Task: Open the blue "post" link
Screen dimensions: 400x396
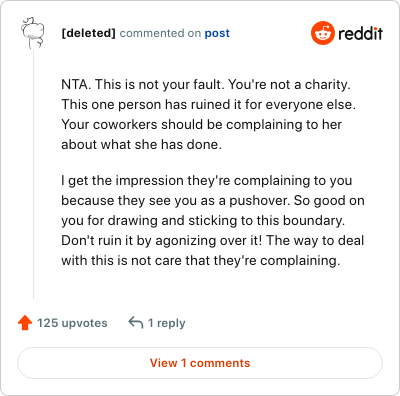Action: click(x=217, y=33)
